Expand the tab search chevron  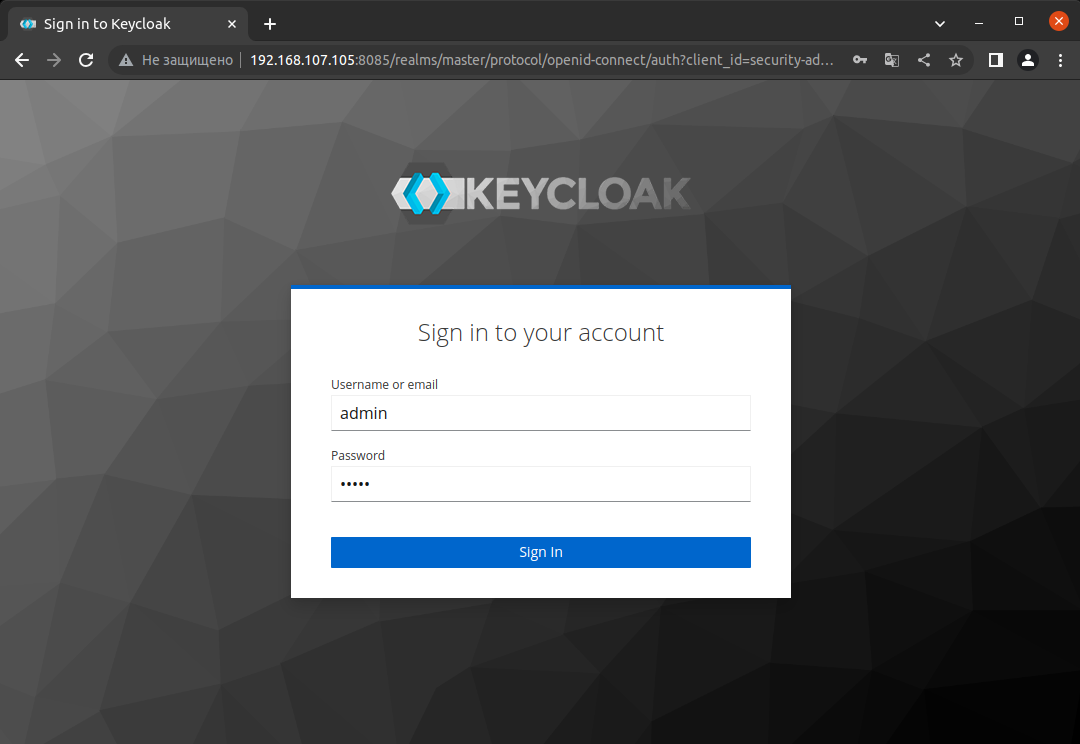939,24
